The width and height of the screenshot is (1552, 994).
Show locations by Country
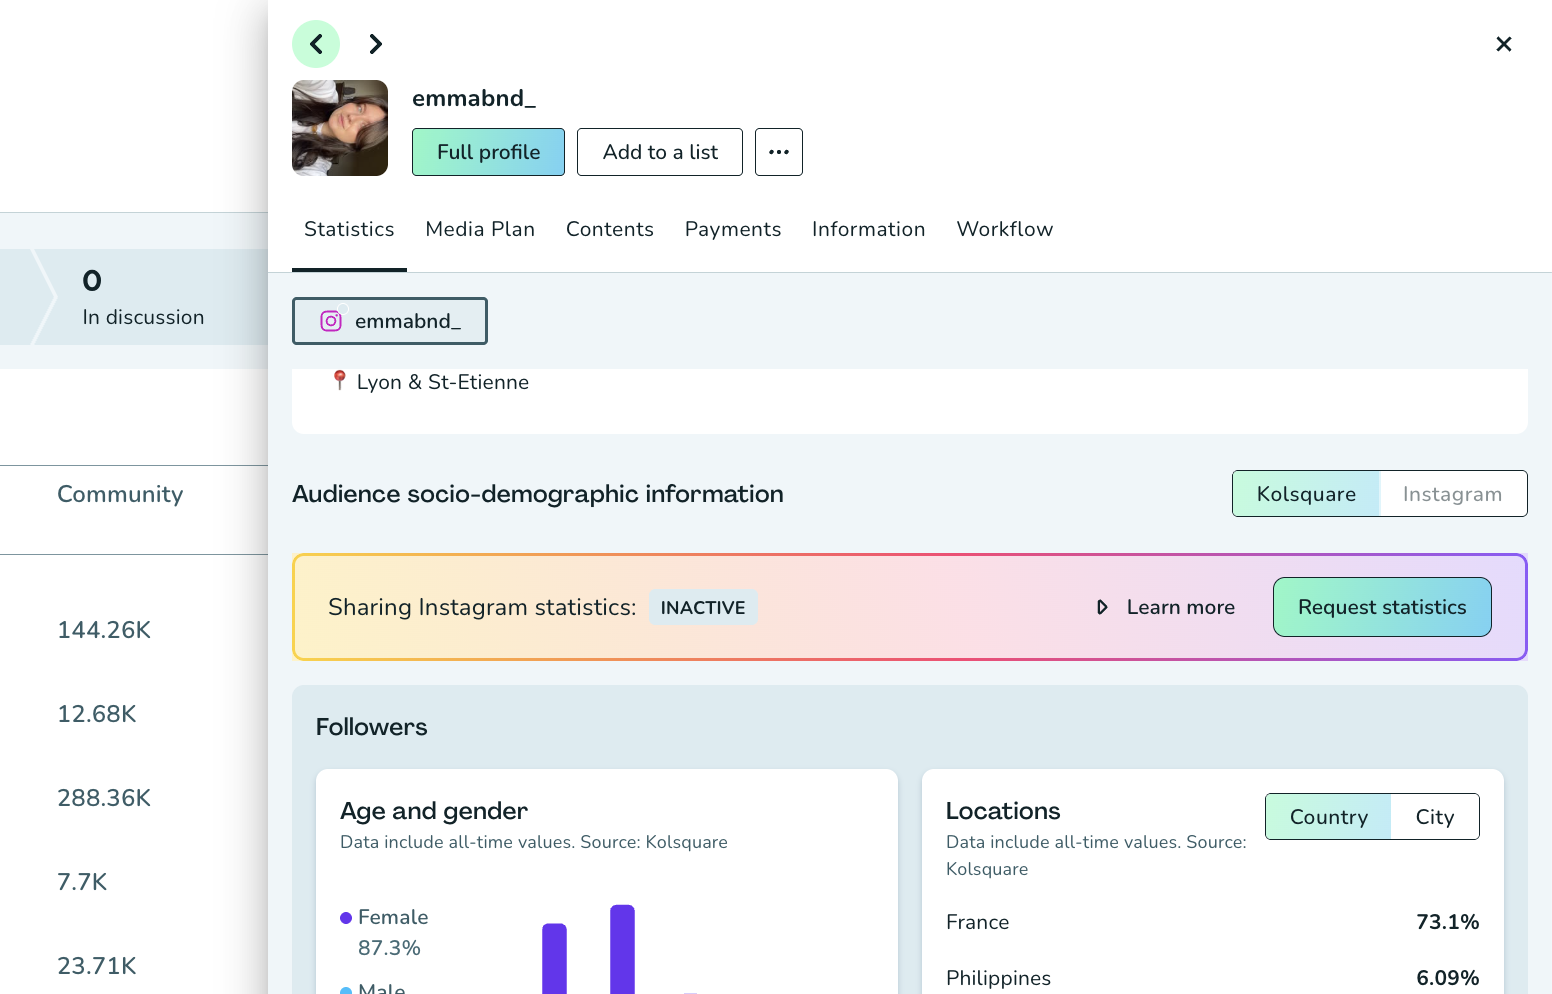[x=1328, y=817]
